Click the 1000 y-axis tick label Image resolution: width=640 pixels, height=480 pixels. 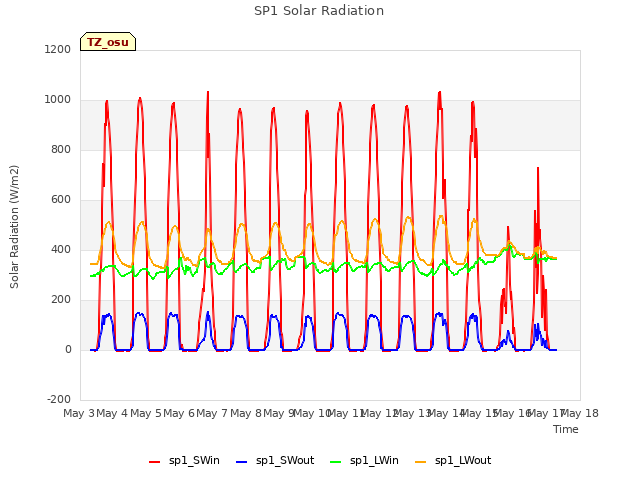click(58, 100)
